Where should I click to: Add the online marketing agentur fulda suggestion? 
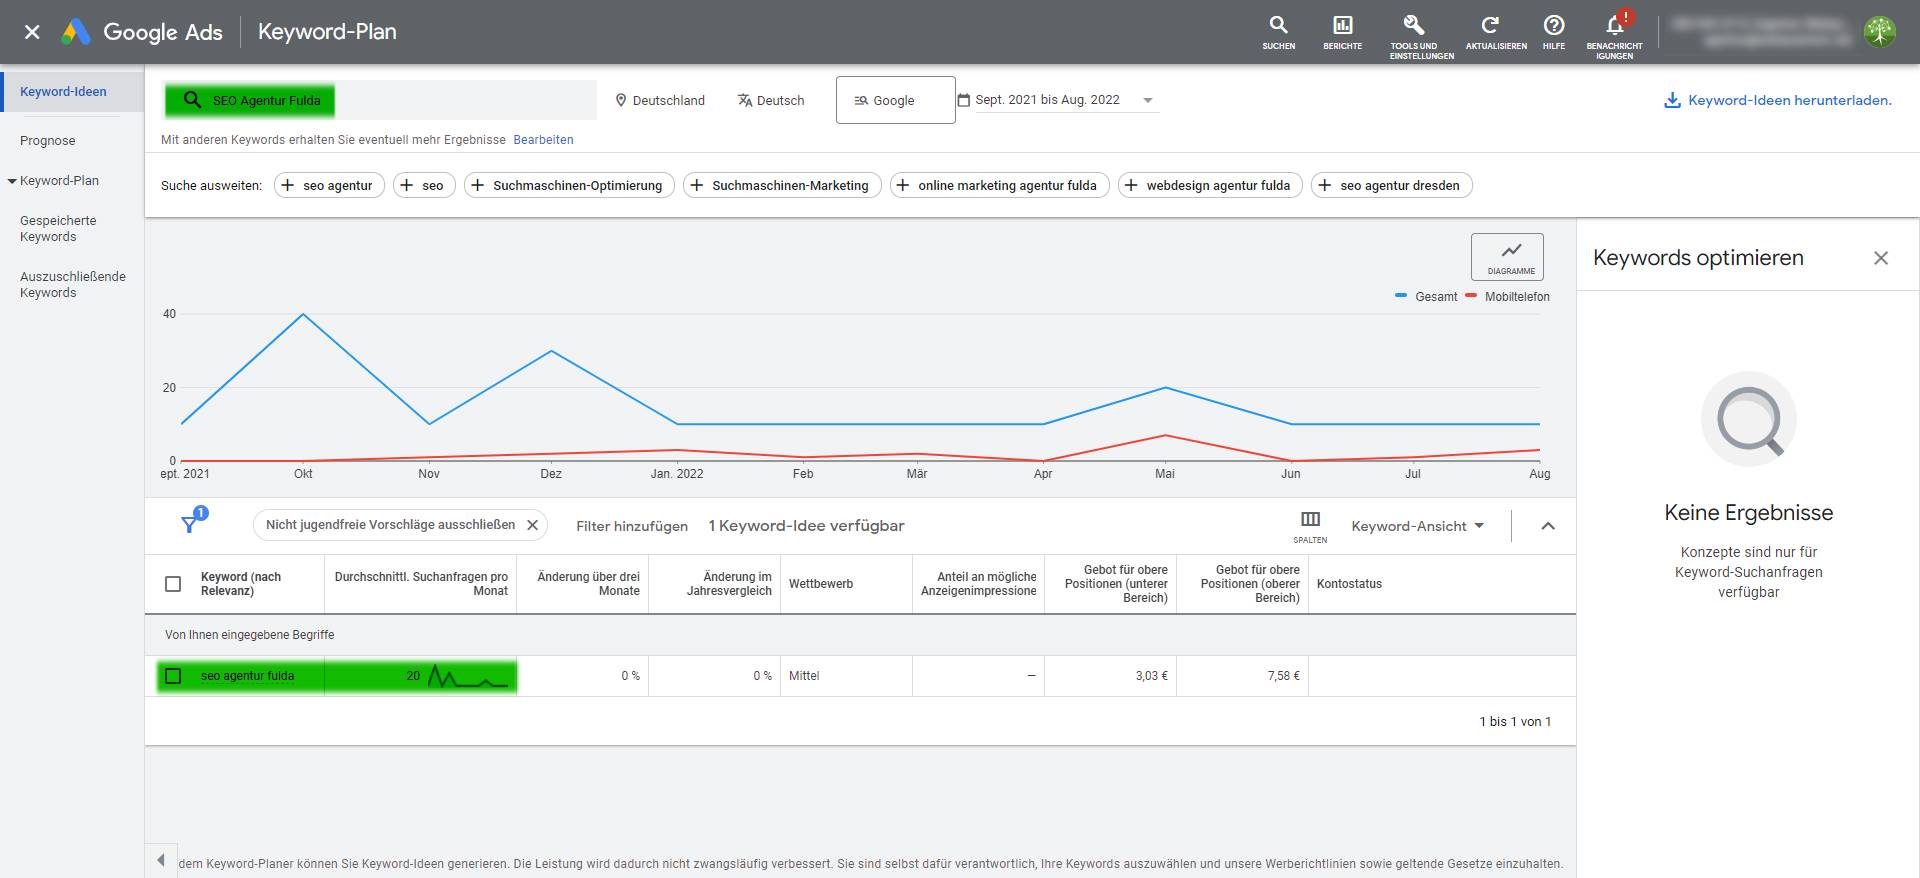tap(998, 185)
